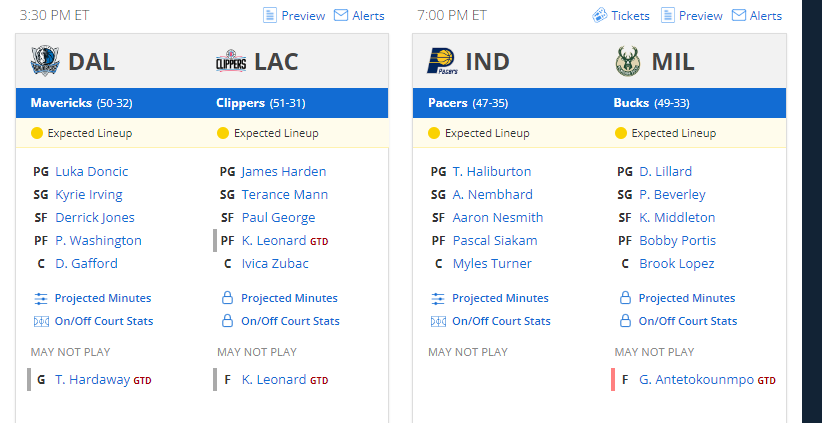Click the Clippers team logo
This screenshot has width=822, height=423.
(x=231, y=62)
